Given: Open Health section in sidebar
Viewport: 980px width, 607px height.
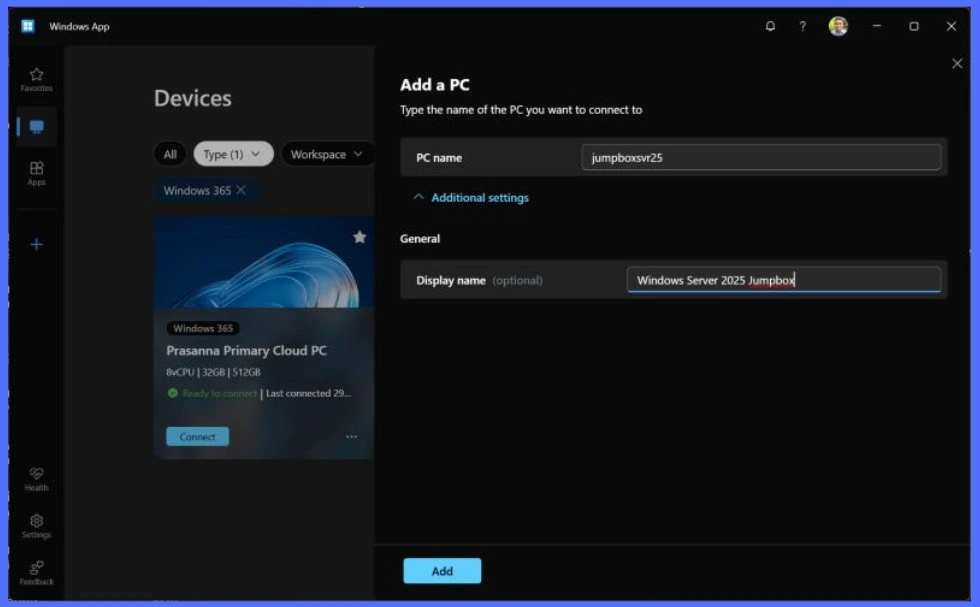Looking at the screenshot, I should coord(36,479).
